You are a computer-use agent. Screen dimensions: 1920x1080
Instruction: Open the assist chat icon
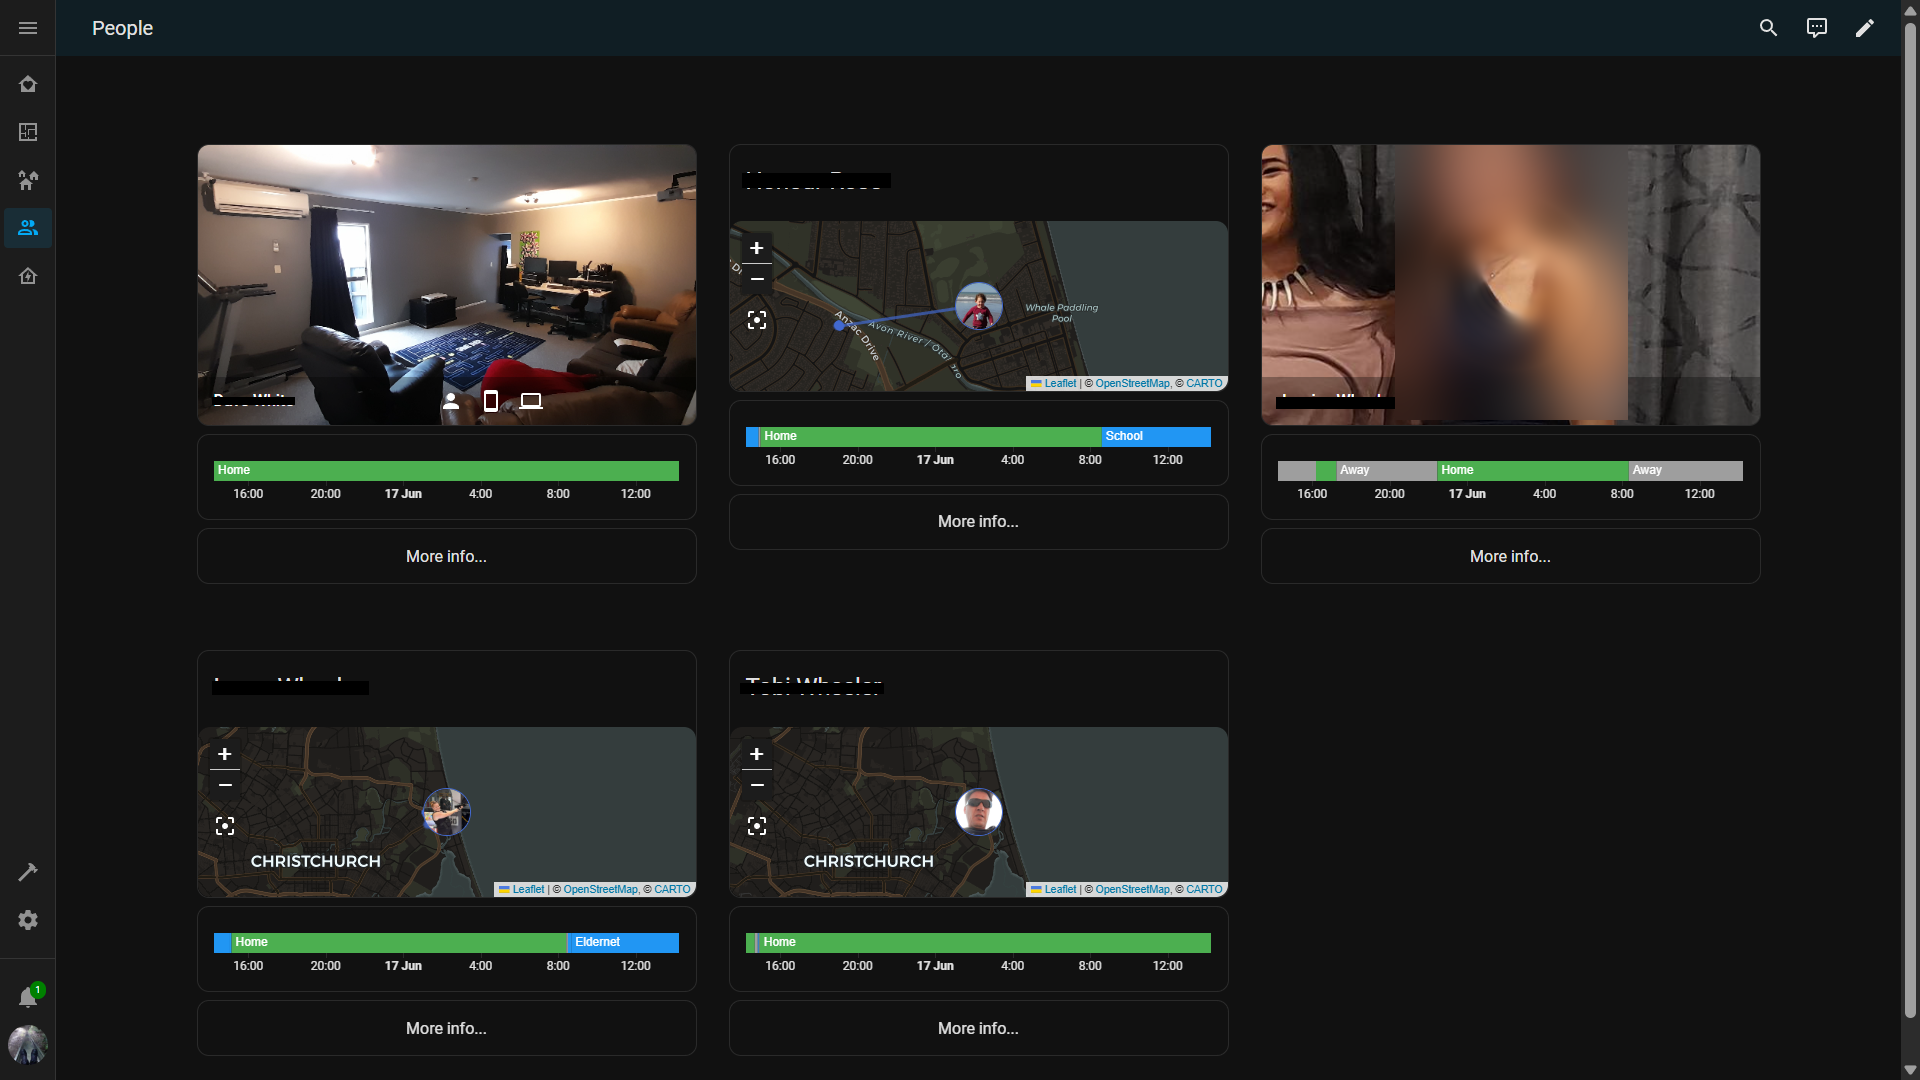[x=1816, y=28]
